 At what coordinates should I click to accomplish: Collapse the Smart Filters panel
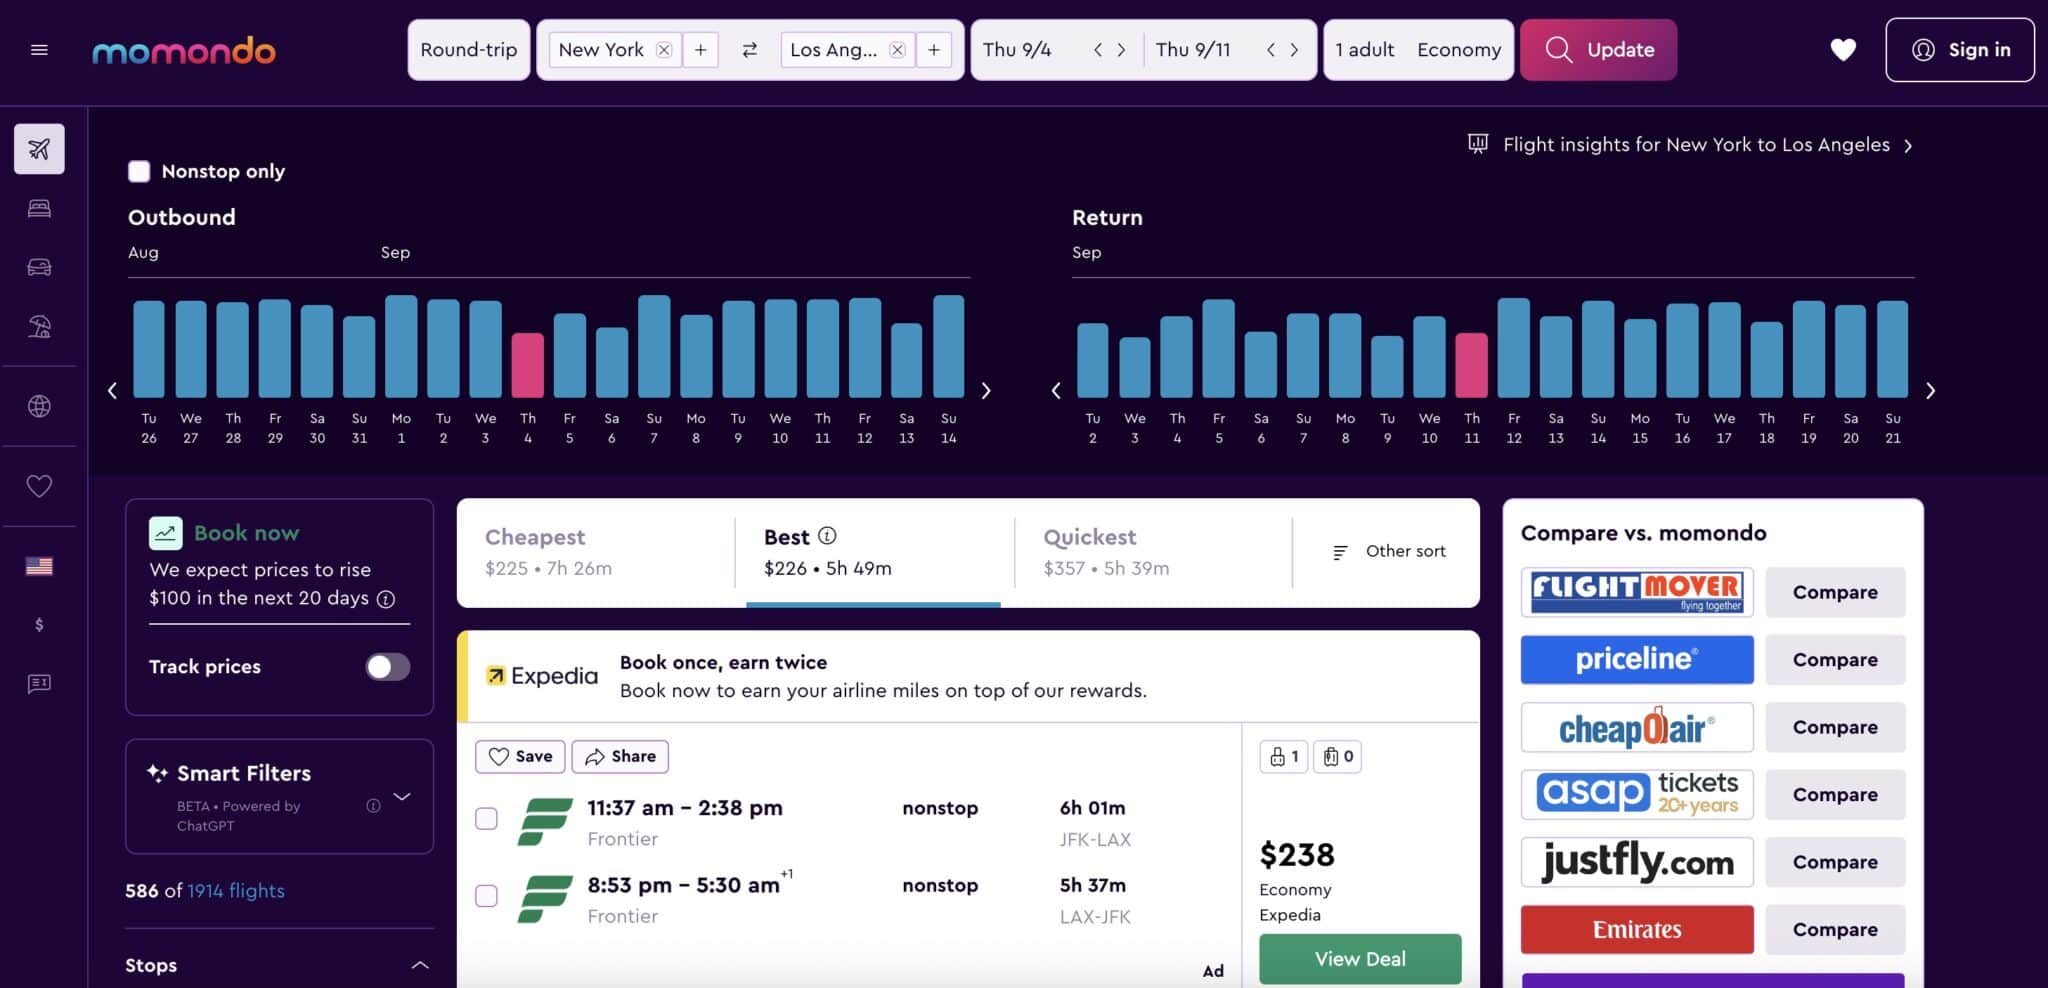click(404, 797)
